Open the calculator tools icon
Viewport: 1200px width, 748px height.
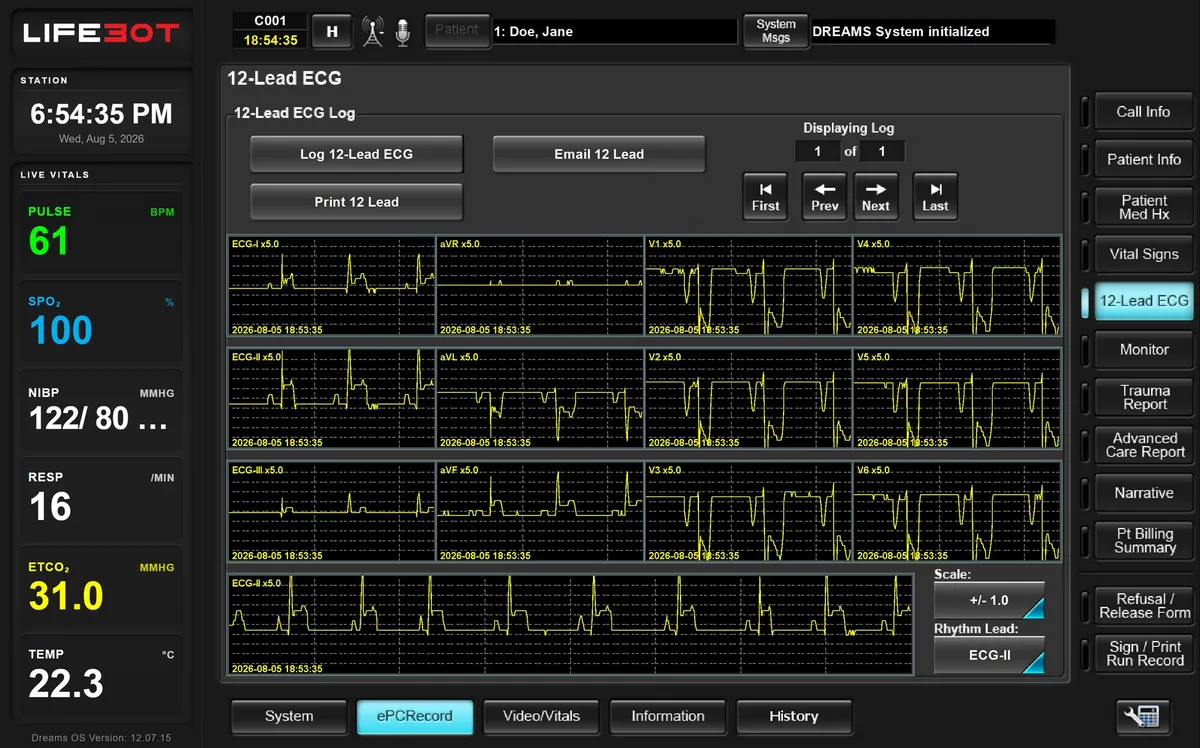pos(1142,716)
